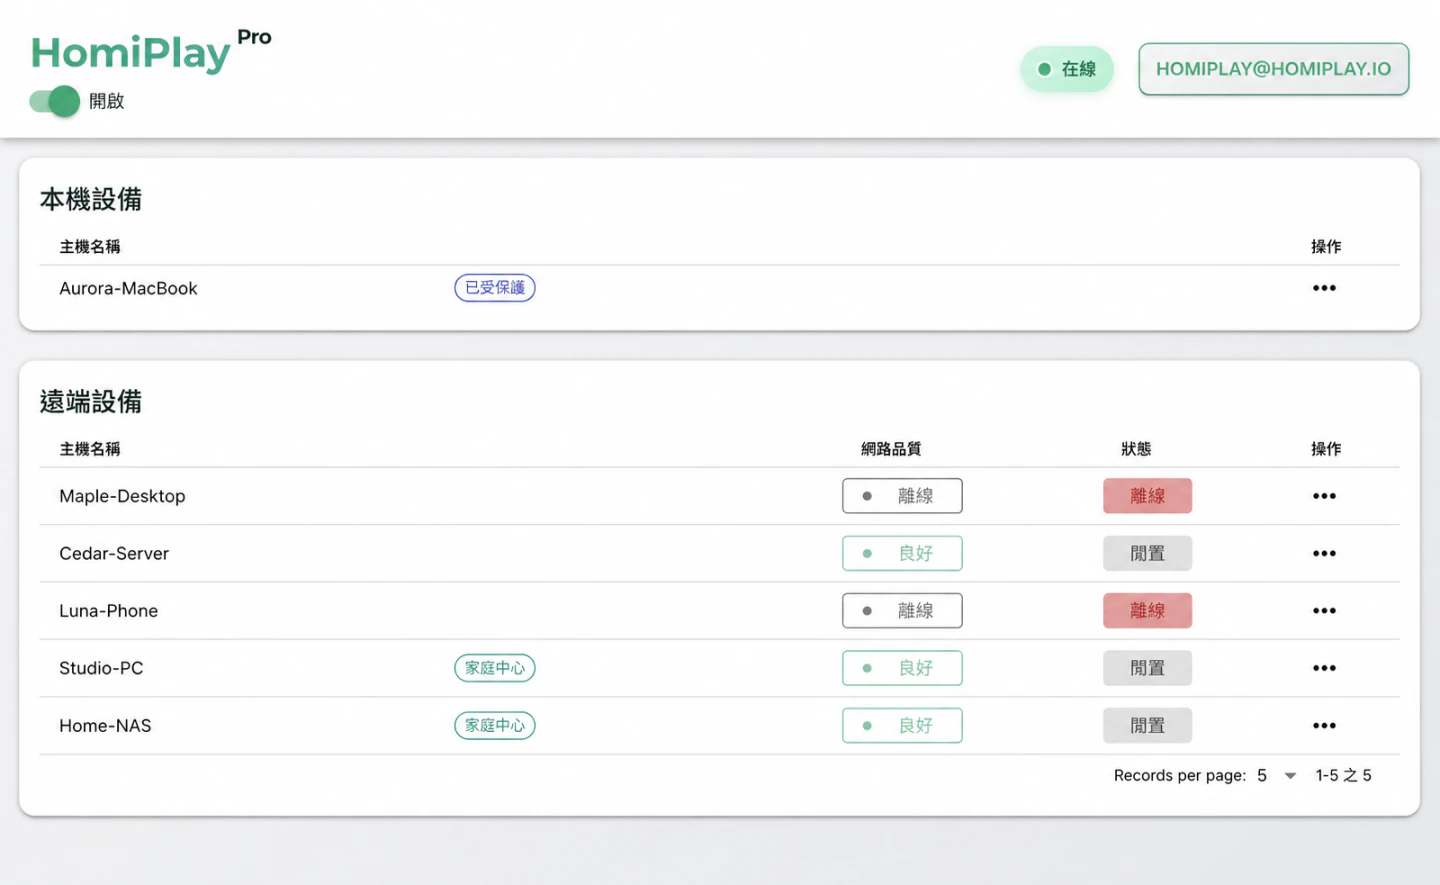Select the Studio-PC host name
Image resolution: width=1440 pixels, height=885 pixels.
101,668
